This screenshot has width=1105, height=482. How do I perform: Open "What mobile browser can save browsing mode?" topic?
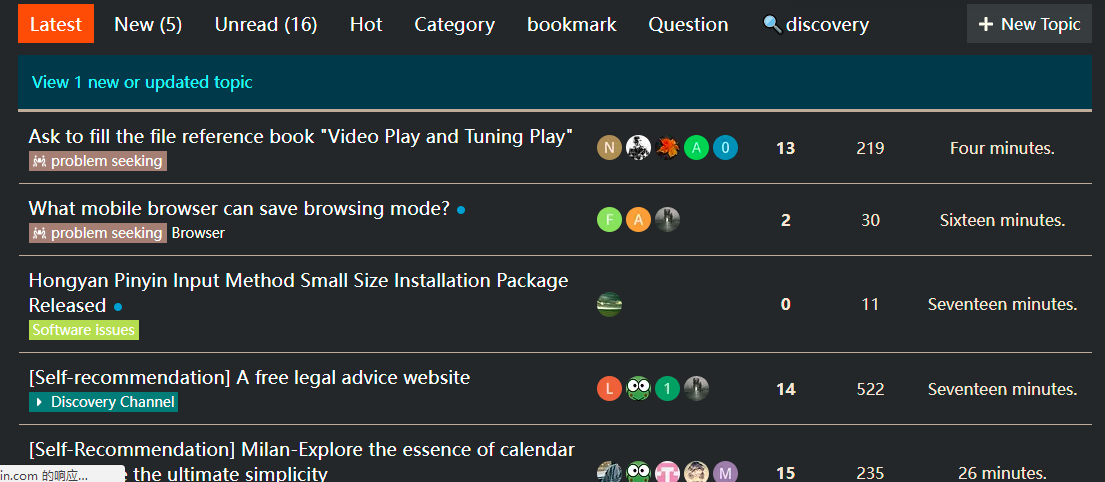[239, 208]
